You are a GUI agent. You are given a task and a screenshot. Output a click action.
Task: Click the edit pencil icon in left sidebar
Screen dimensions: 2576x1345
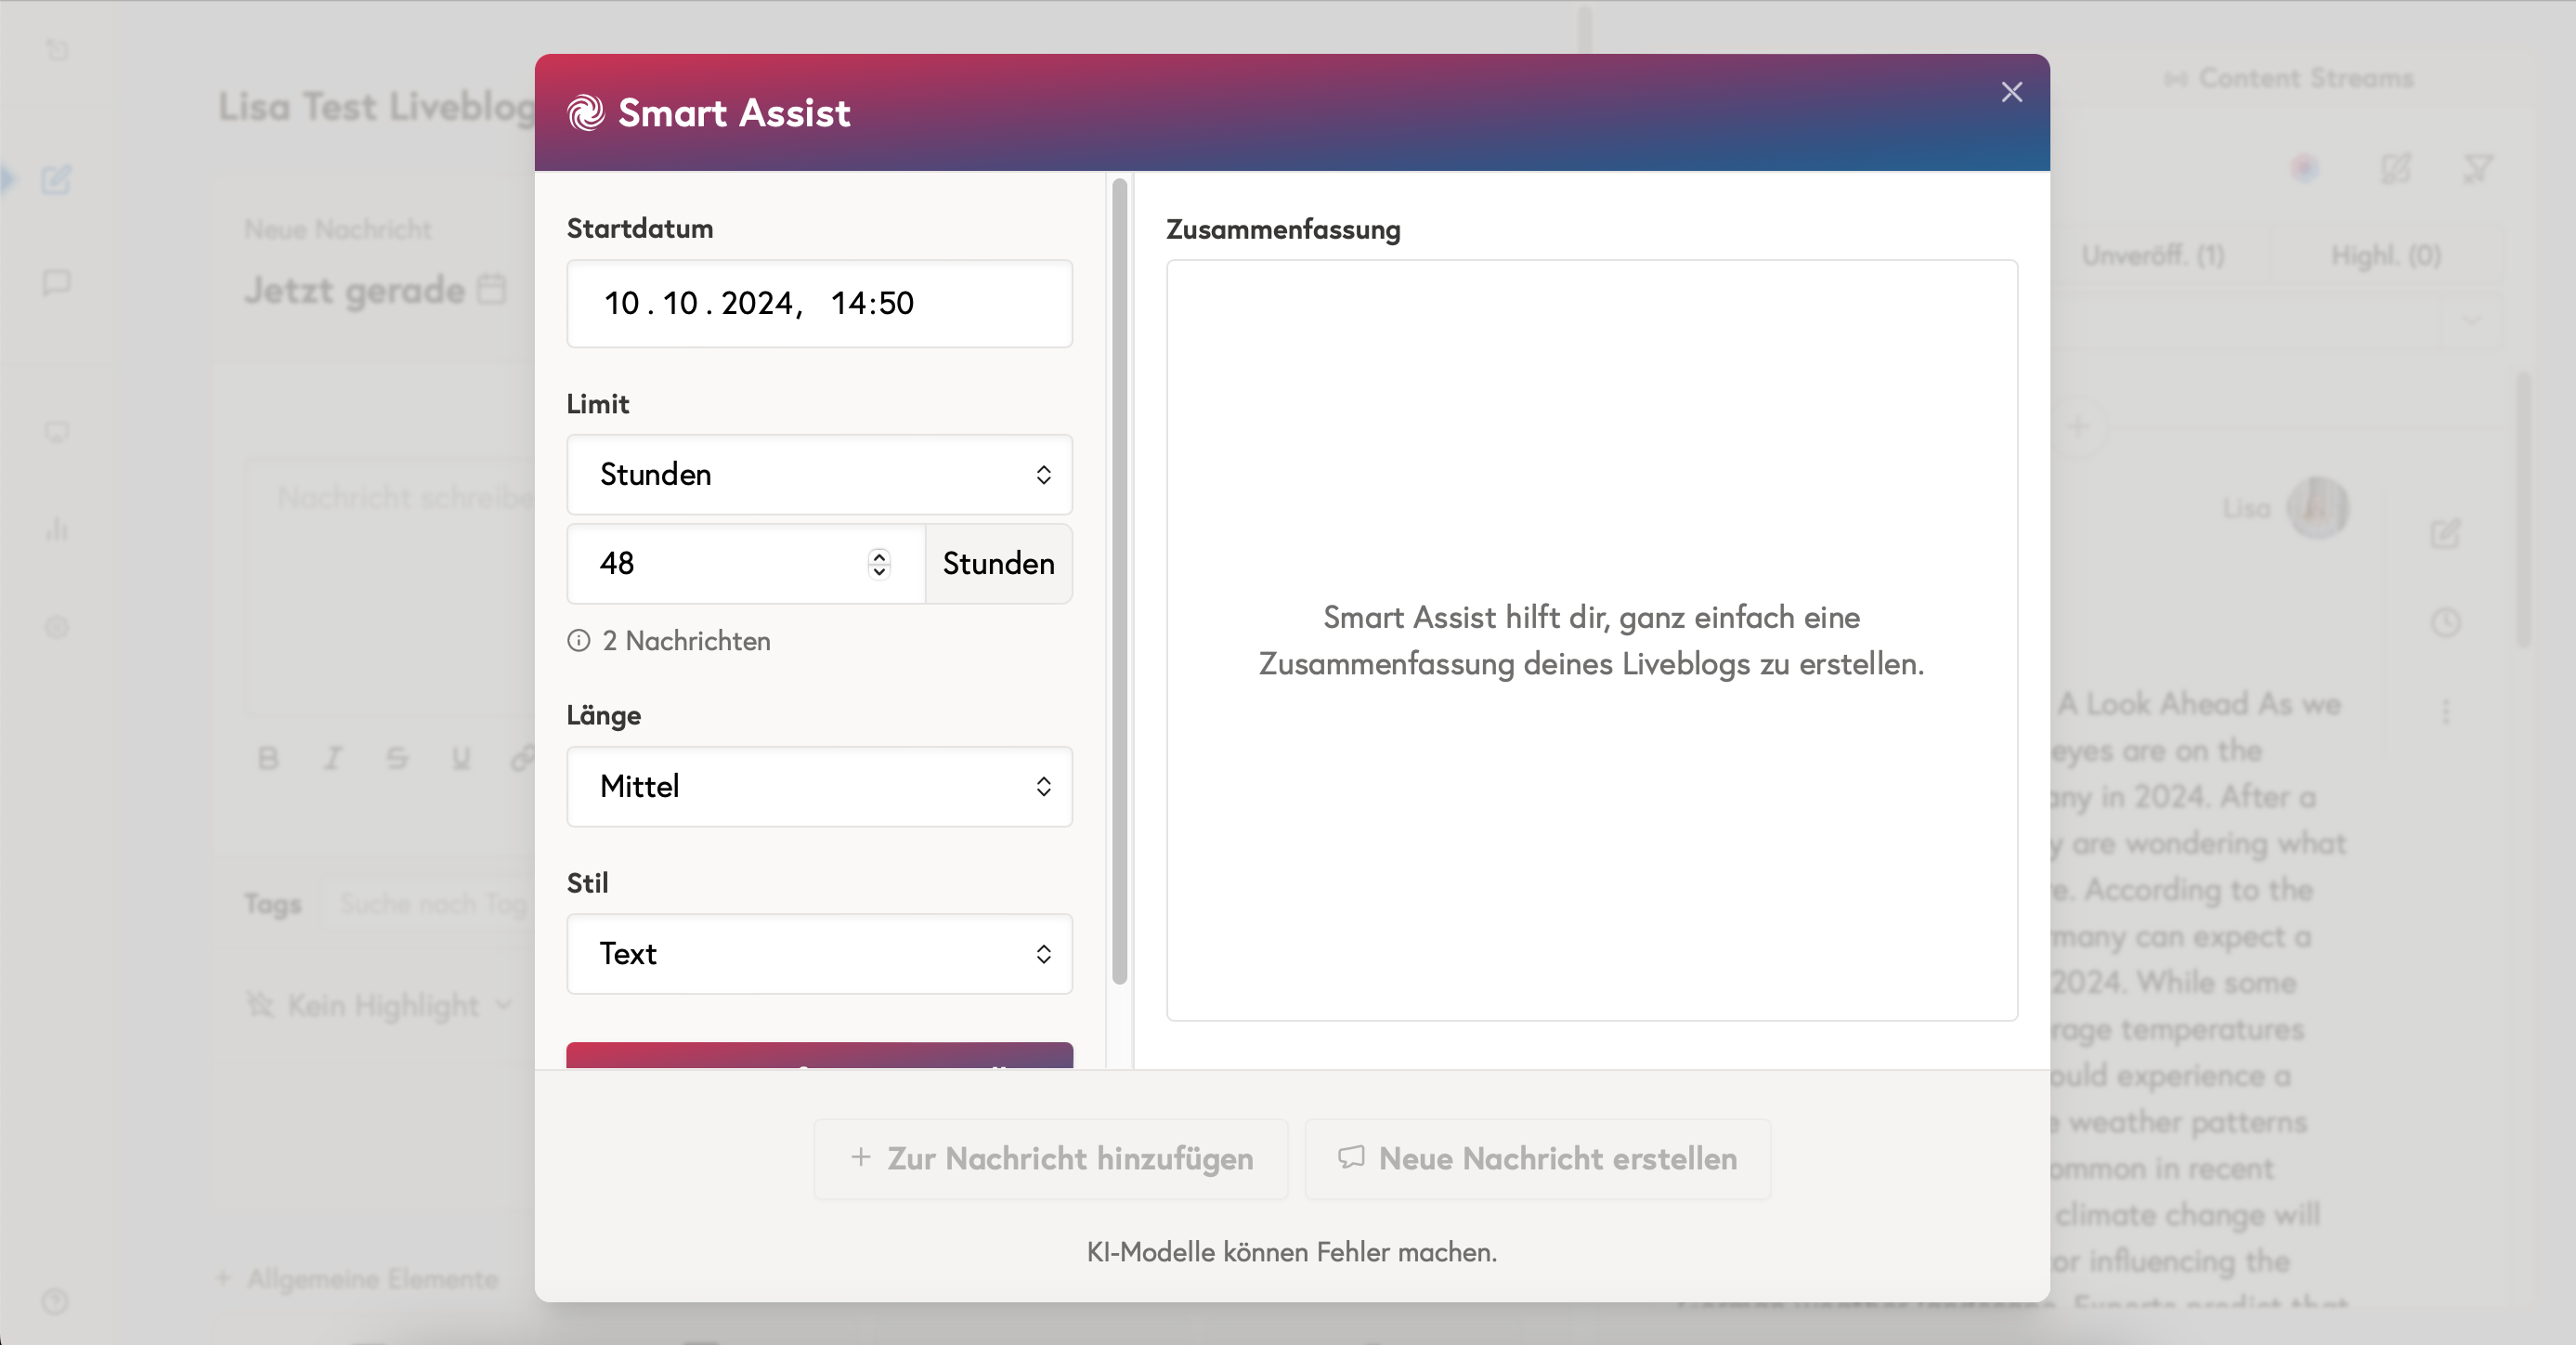click(56, 180)
